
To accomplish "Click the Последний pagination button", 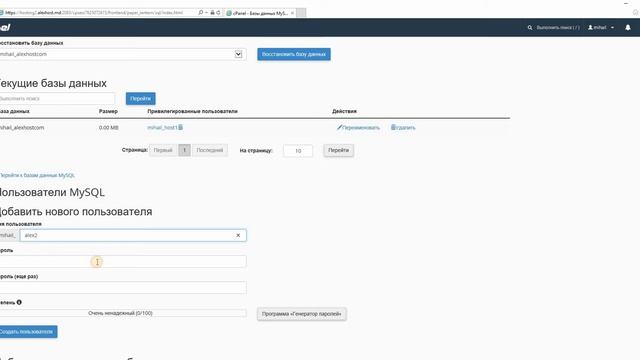I will [210, 150].
